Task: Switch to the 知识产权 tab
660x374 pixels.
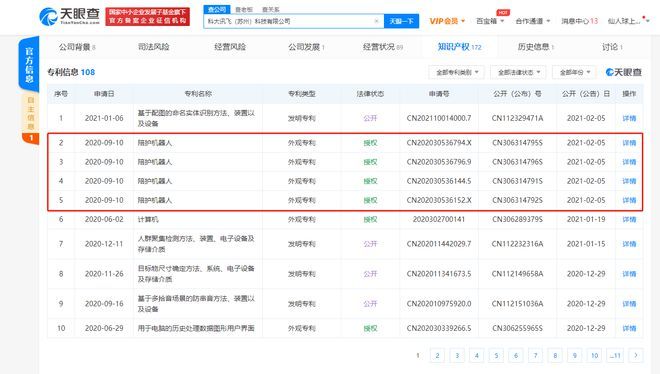Action: (x=459, y=47)
